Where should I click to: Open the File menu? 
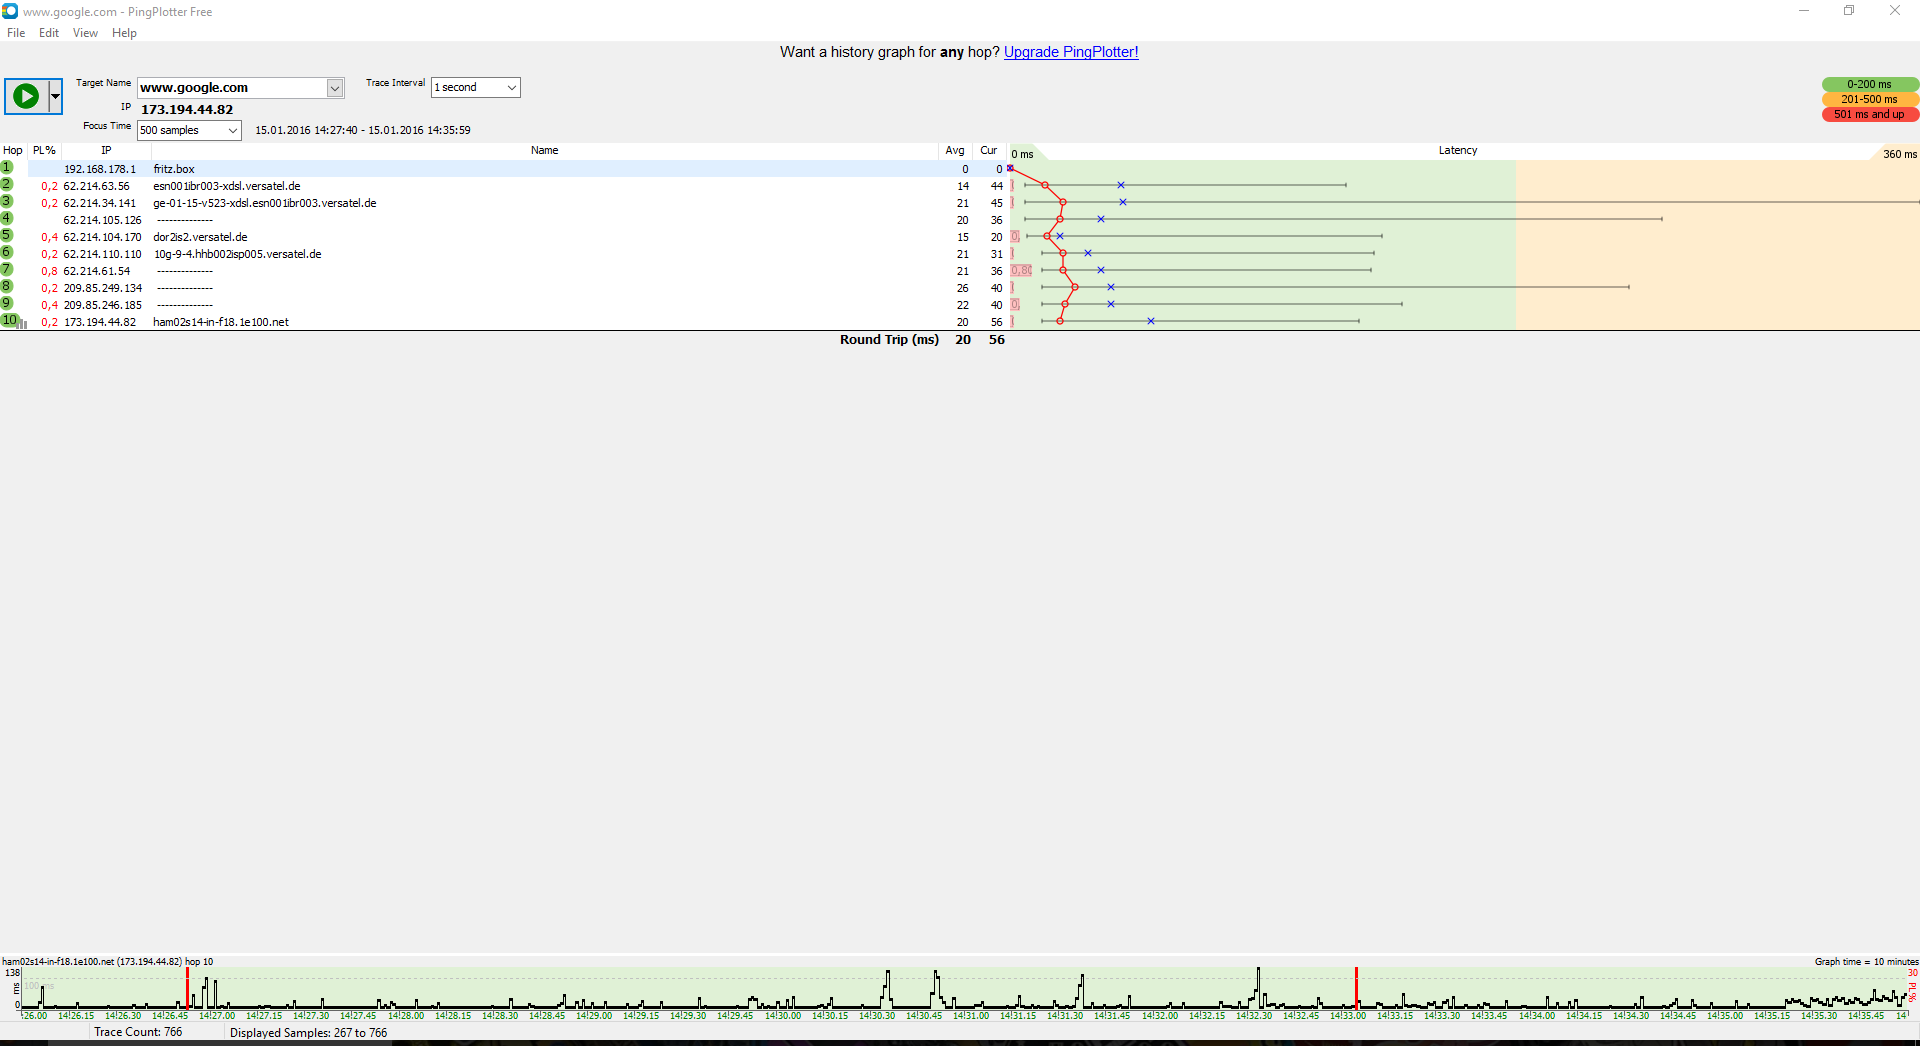16,33
